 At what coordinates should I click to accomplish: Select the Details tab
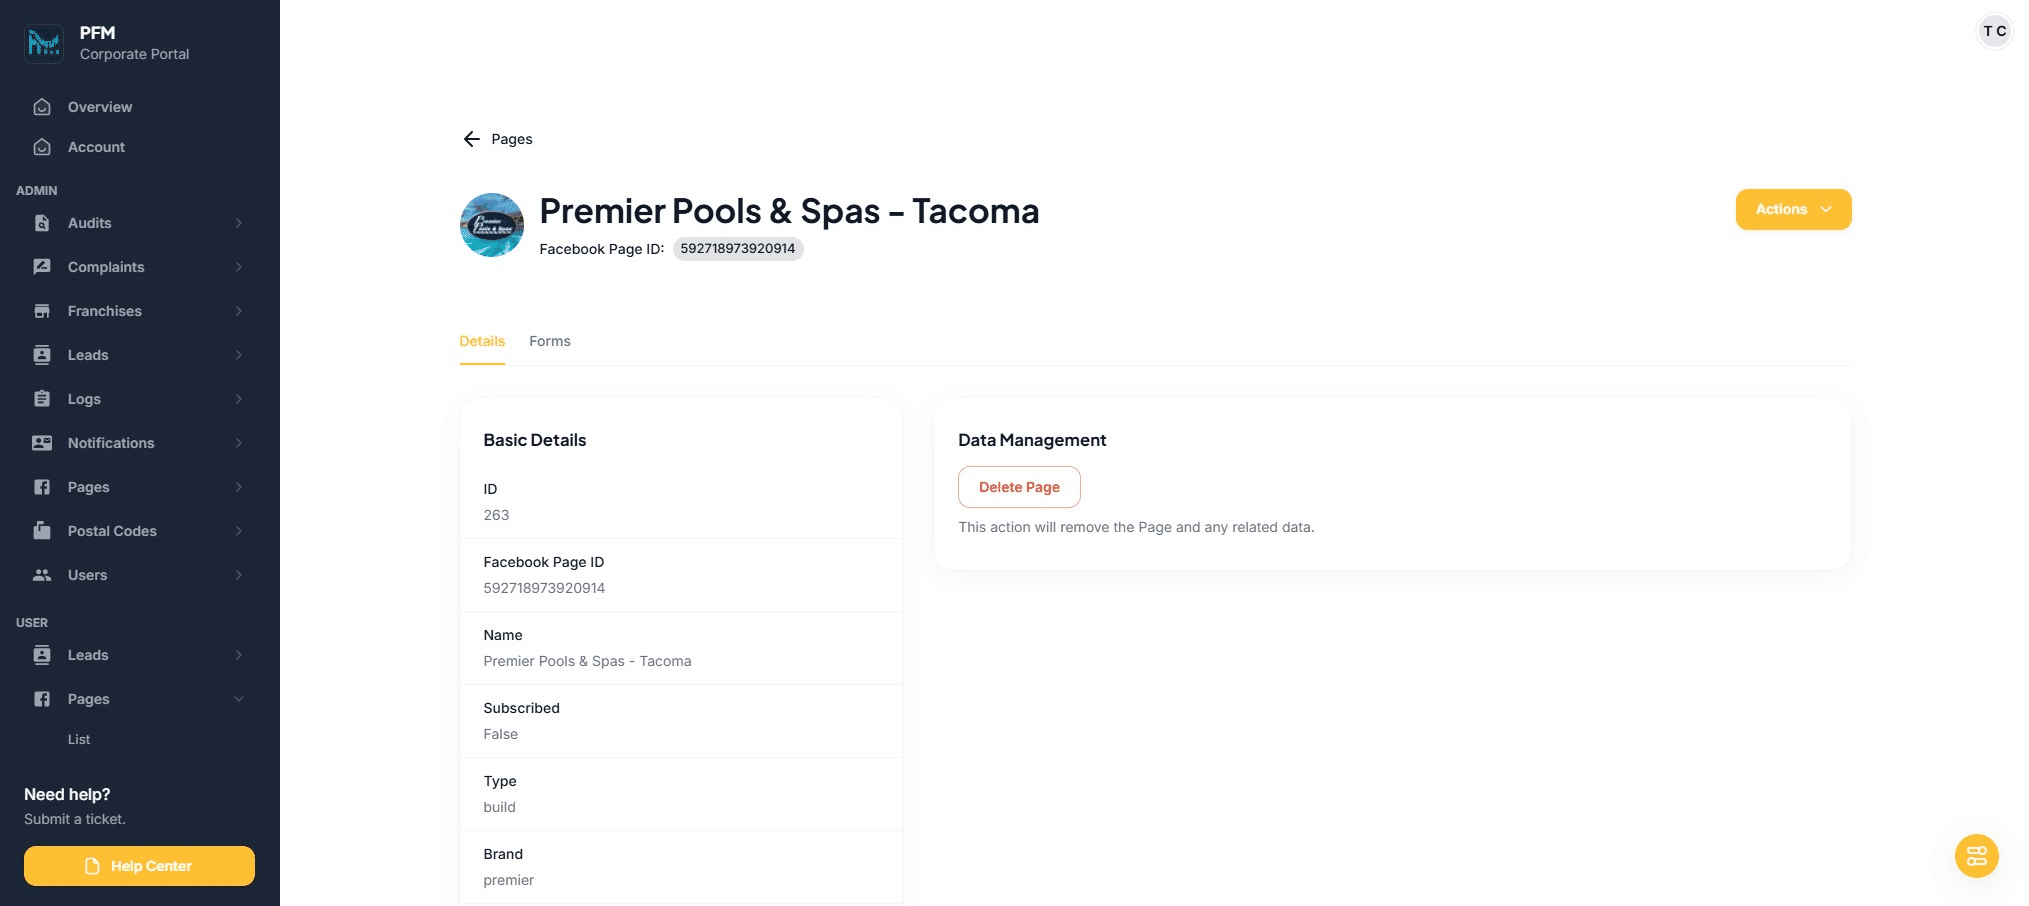pos(482,341)
